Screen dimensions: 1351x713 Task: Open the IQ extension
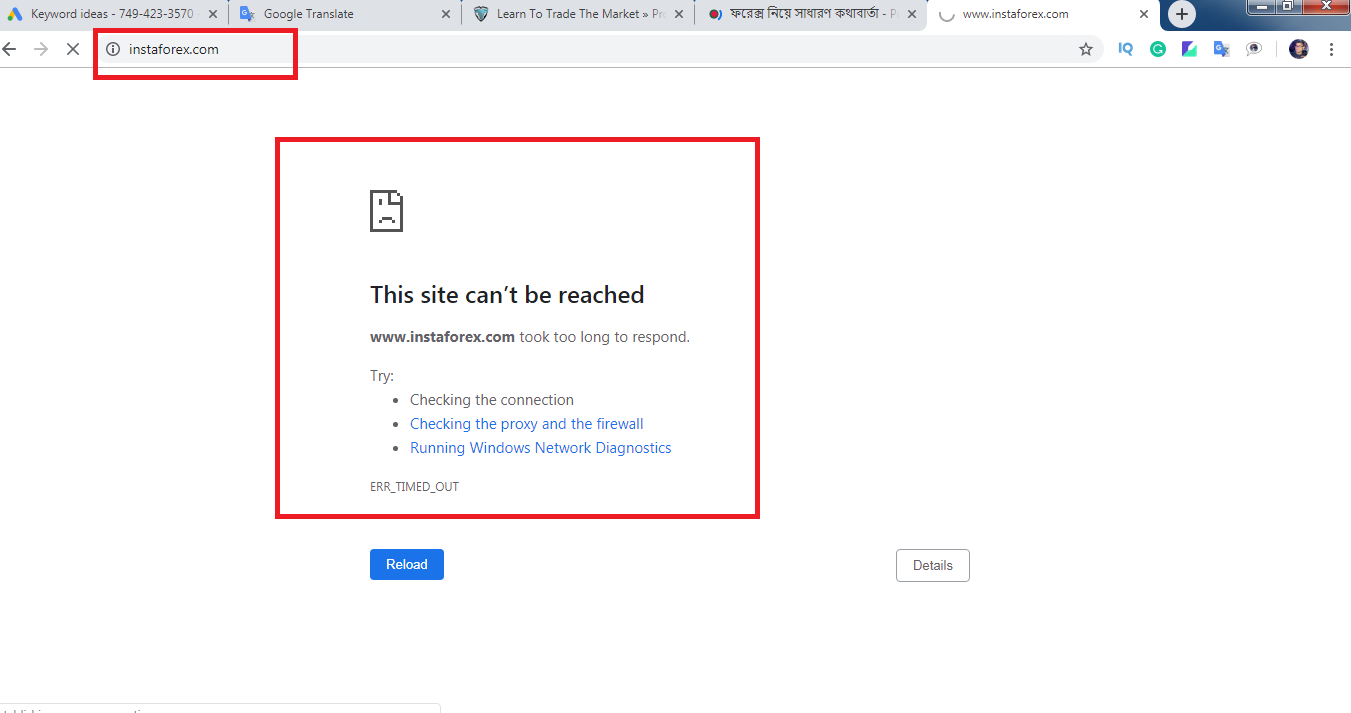(x=1126, y=48)
